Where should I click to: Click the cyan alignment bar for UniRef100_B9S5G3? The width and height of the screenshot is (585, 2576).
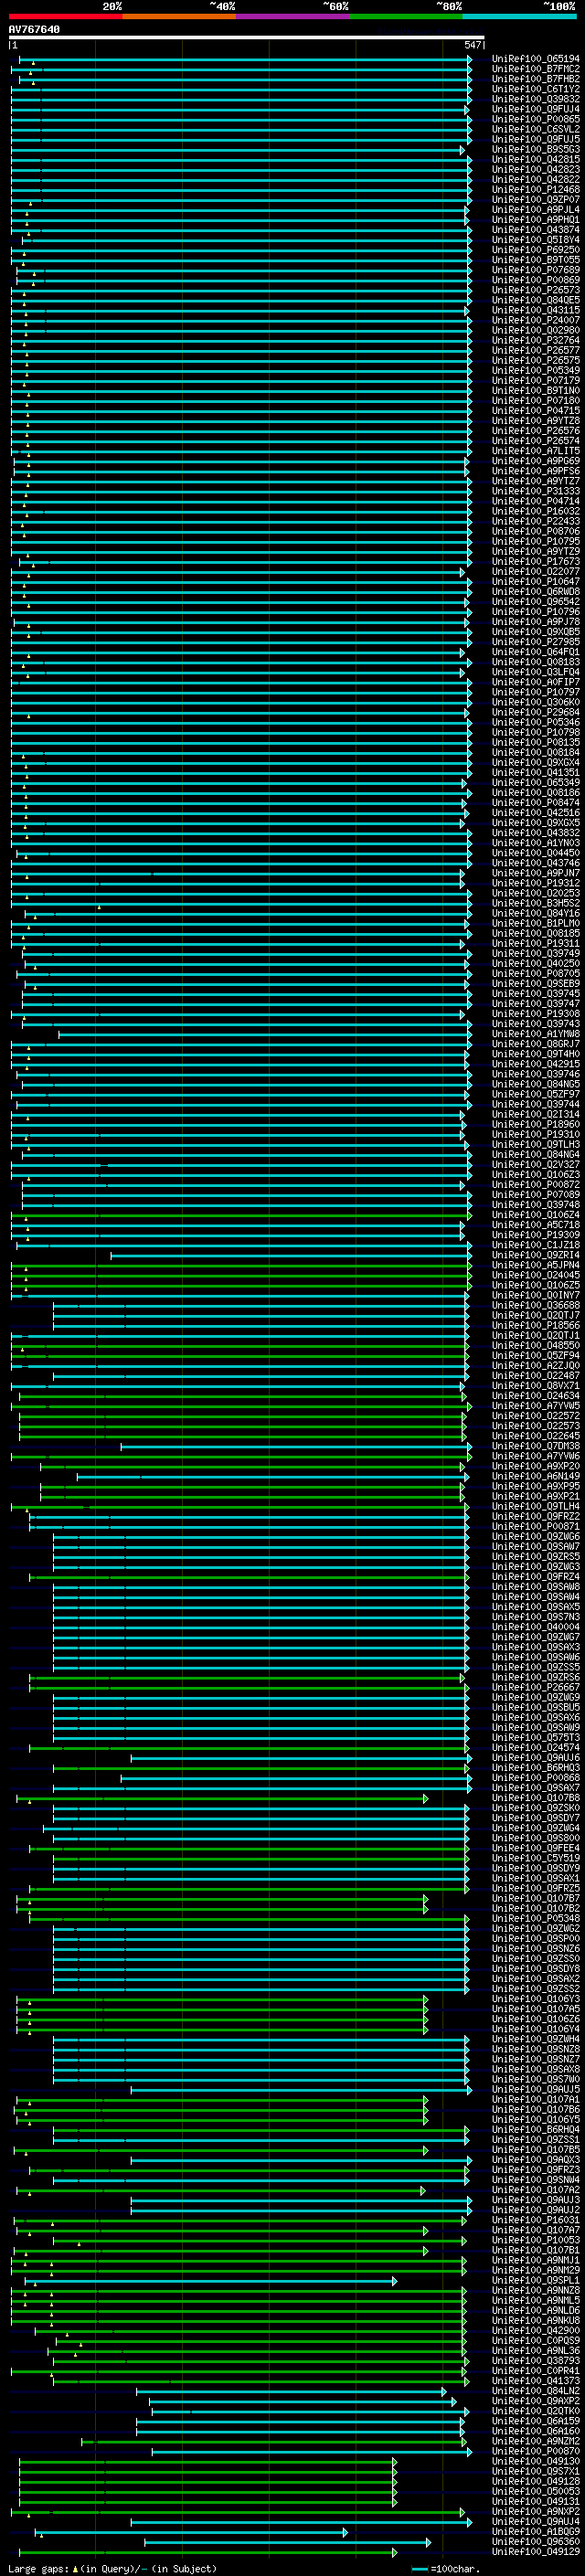[238, 150]
